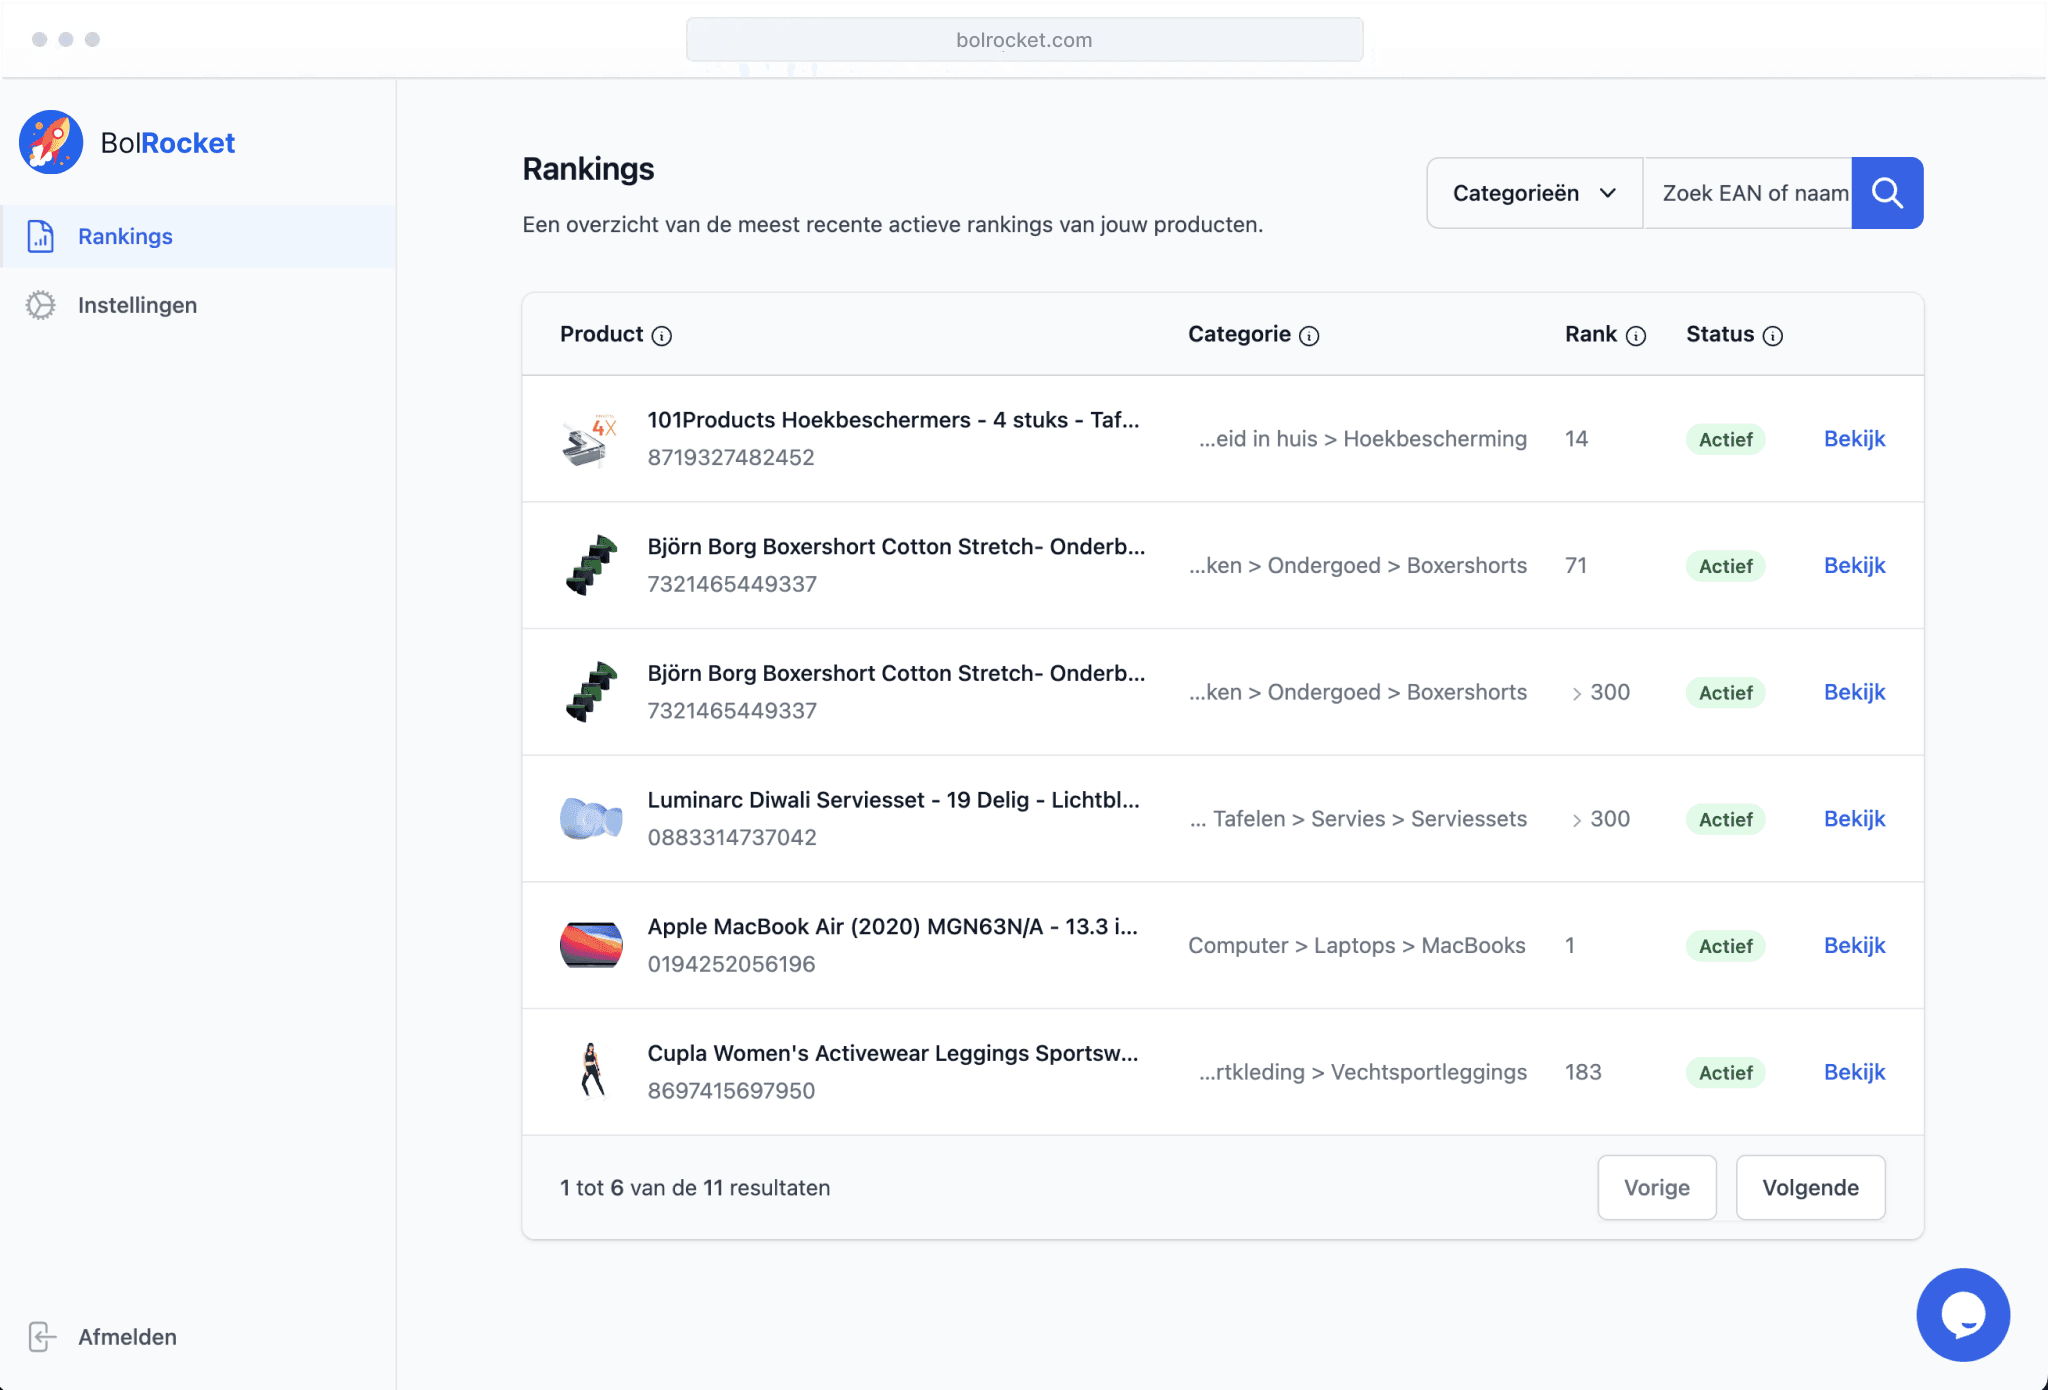Click the Product column header
Image resolution: width=2048 pixels, height=1390 pixels.
(x=601, y=334)
